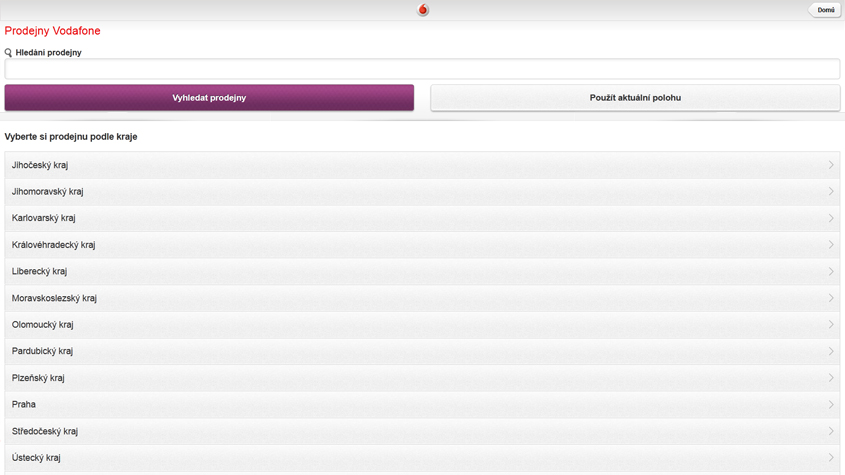Click the search magnifier icon
845x475 pixels.
pos(8,52)
